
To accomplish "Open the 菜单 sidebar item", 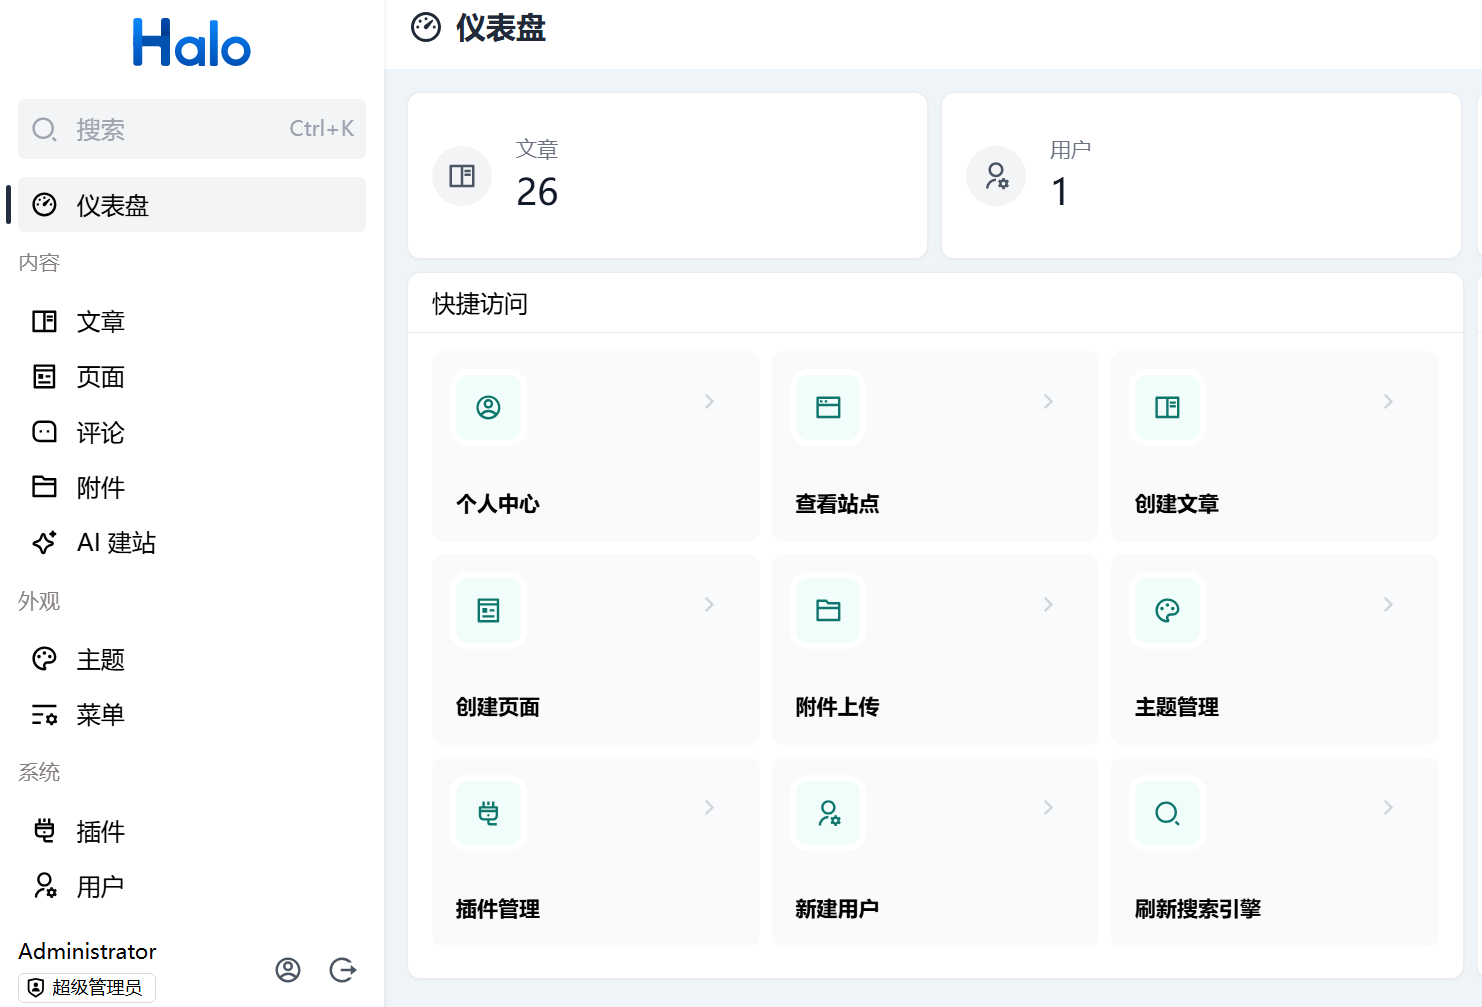I will 100,715.
